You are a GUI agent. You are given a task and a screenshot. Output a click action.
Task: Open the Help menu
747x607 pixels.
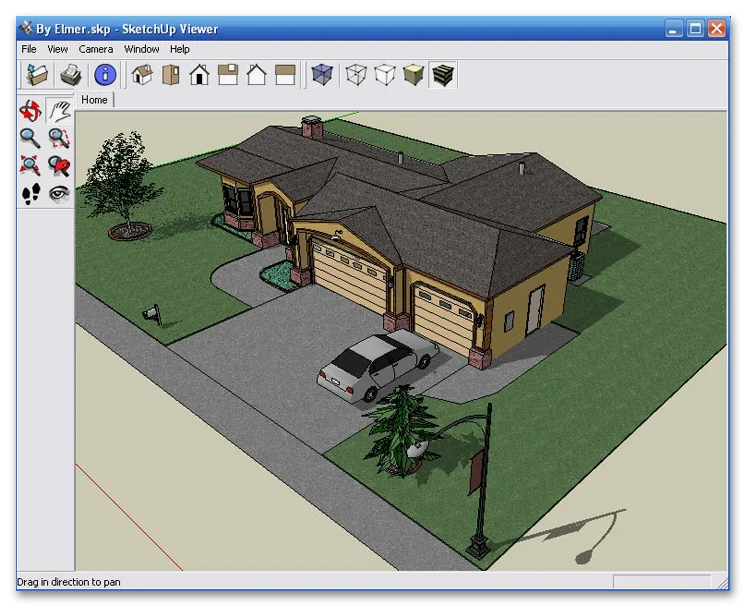click(x=180, y=49)
